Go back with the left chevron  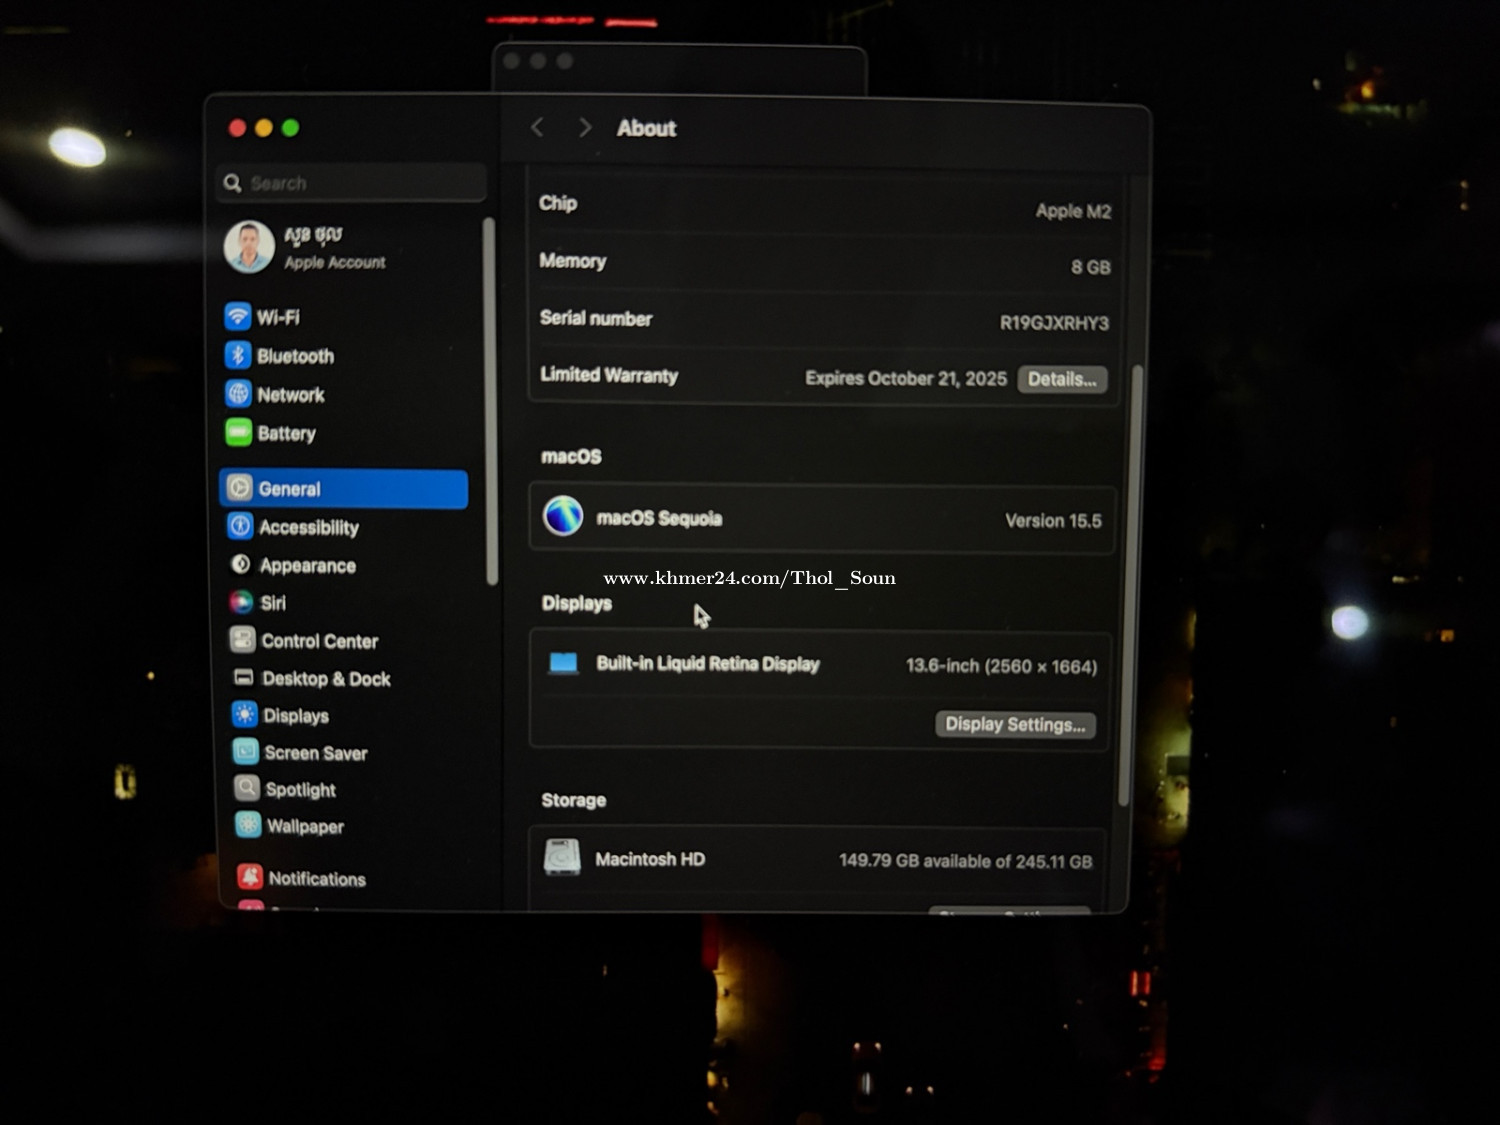click(x=538, y=127)
